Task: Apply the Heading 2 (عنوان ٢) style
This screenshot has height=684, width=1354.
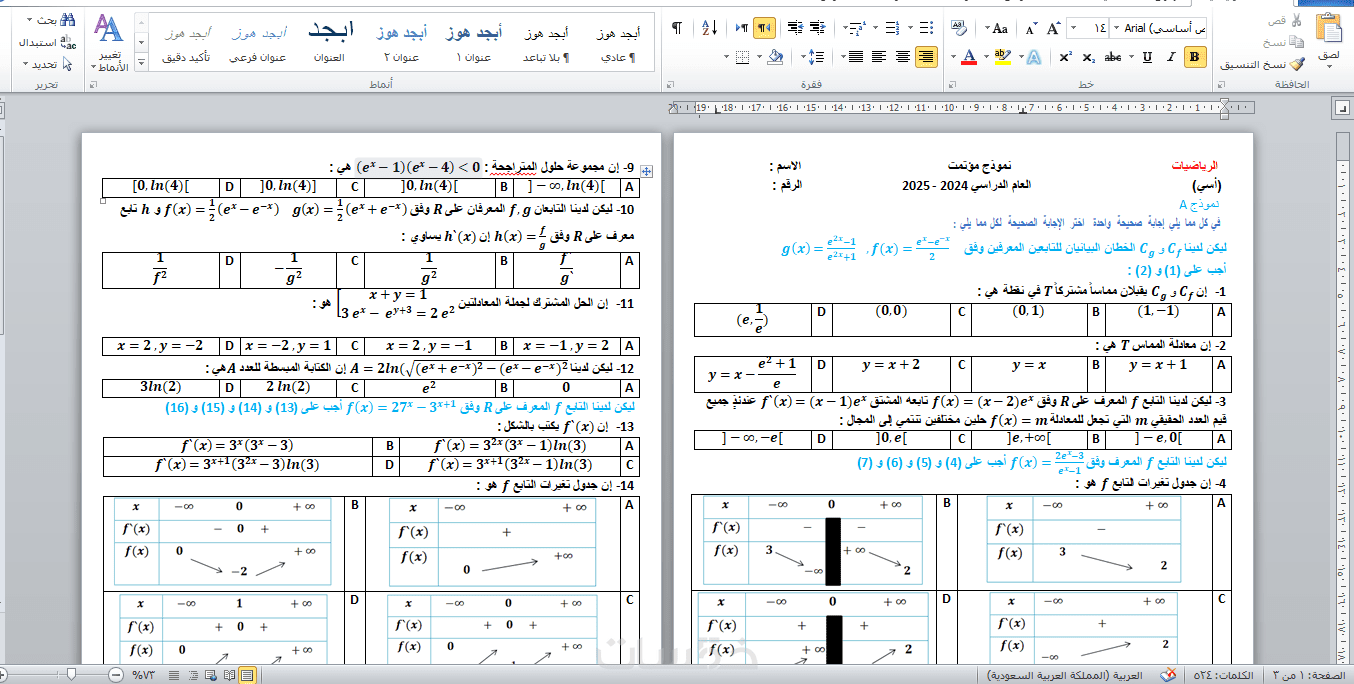Action: [401, 42]
